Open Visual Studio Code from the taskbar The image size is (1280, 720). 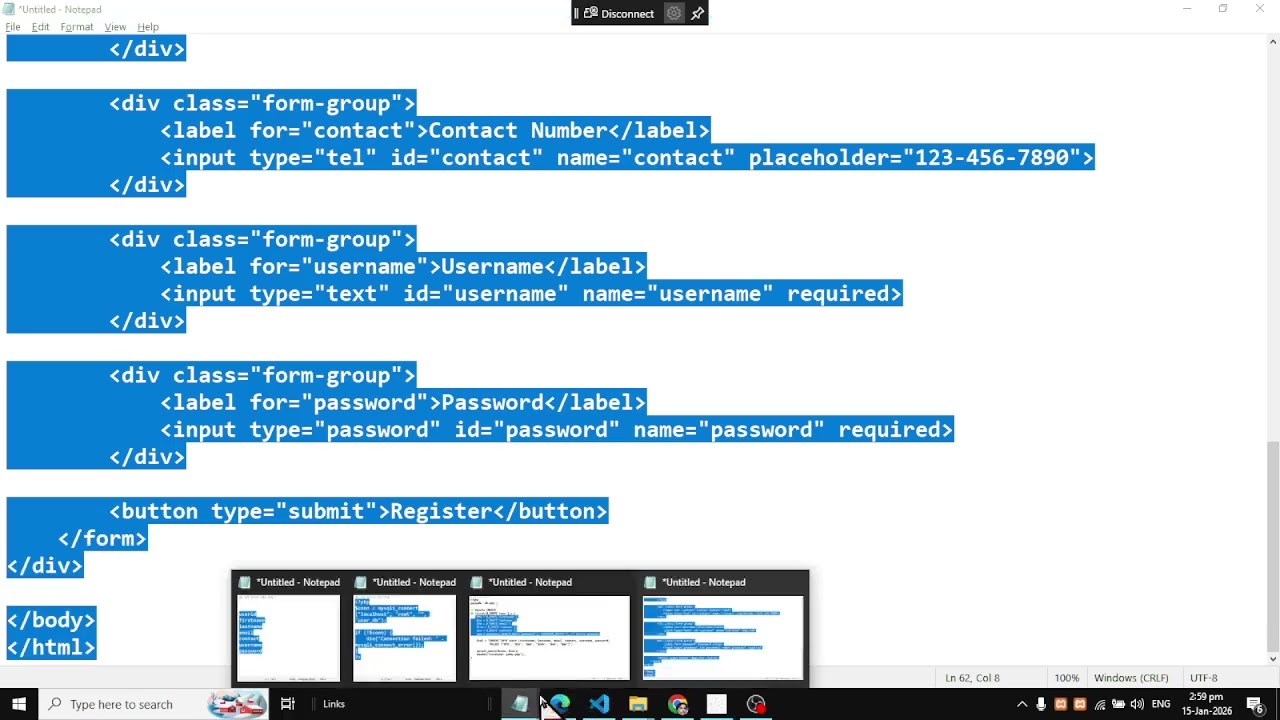coord(599,704)
